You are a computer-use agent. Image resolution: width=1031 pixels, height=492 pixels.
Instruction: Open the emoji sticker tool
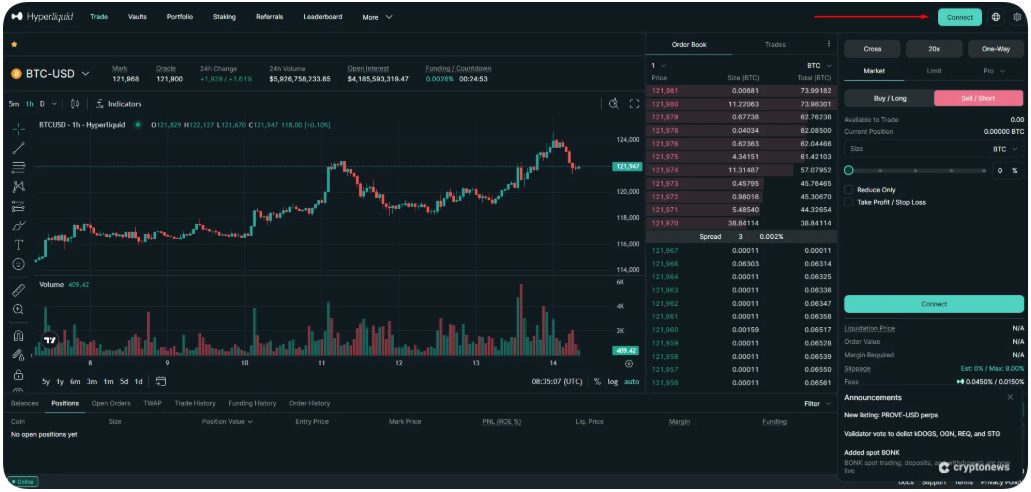click(x=18, y=264)
